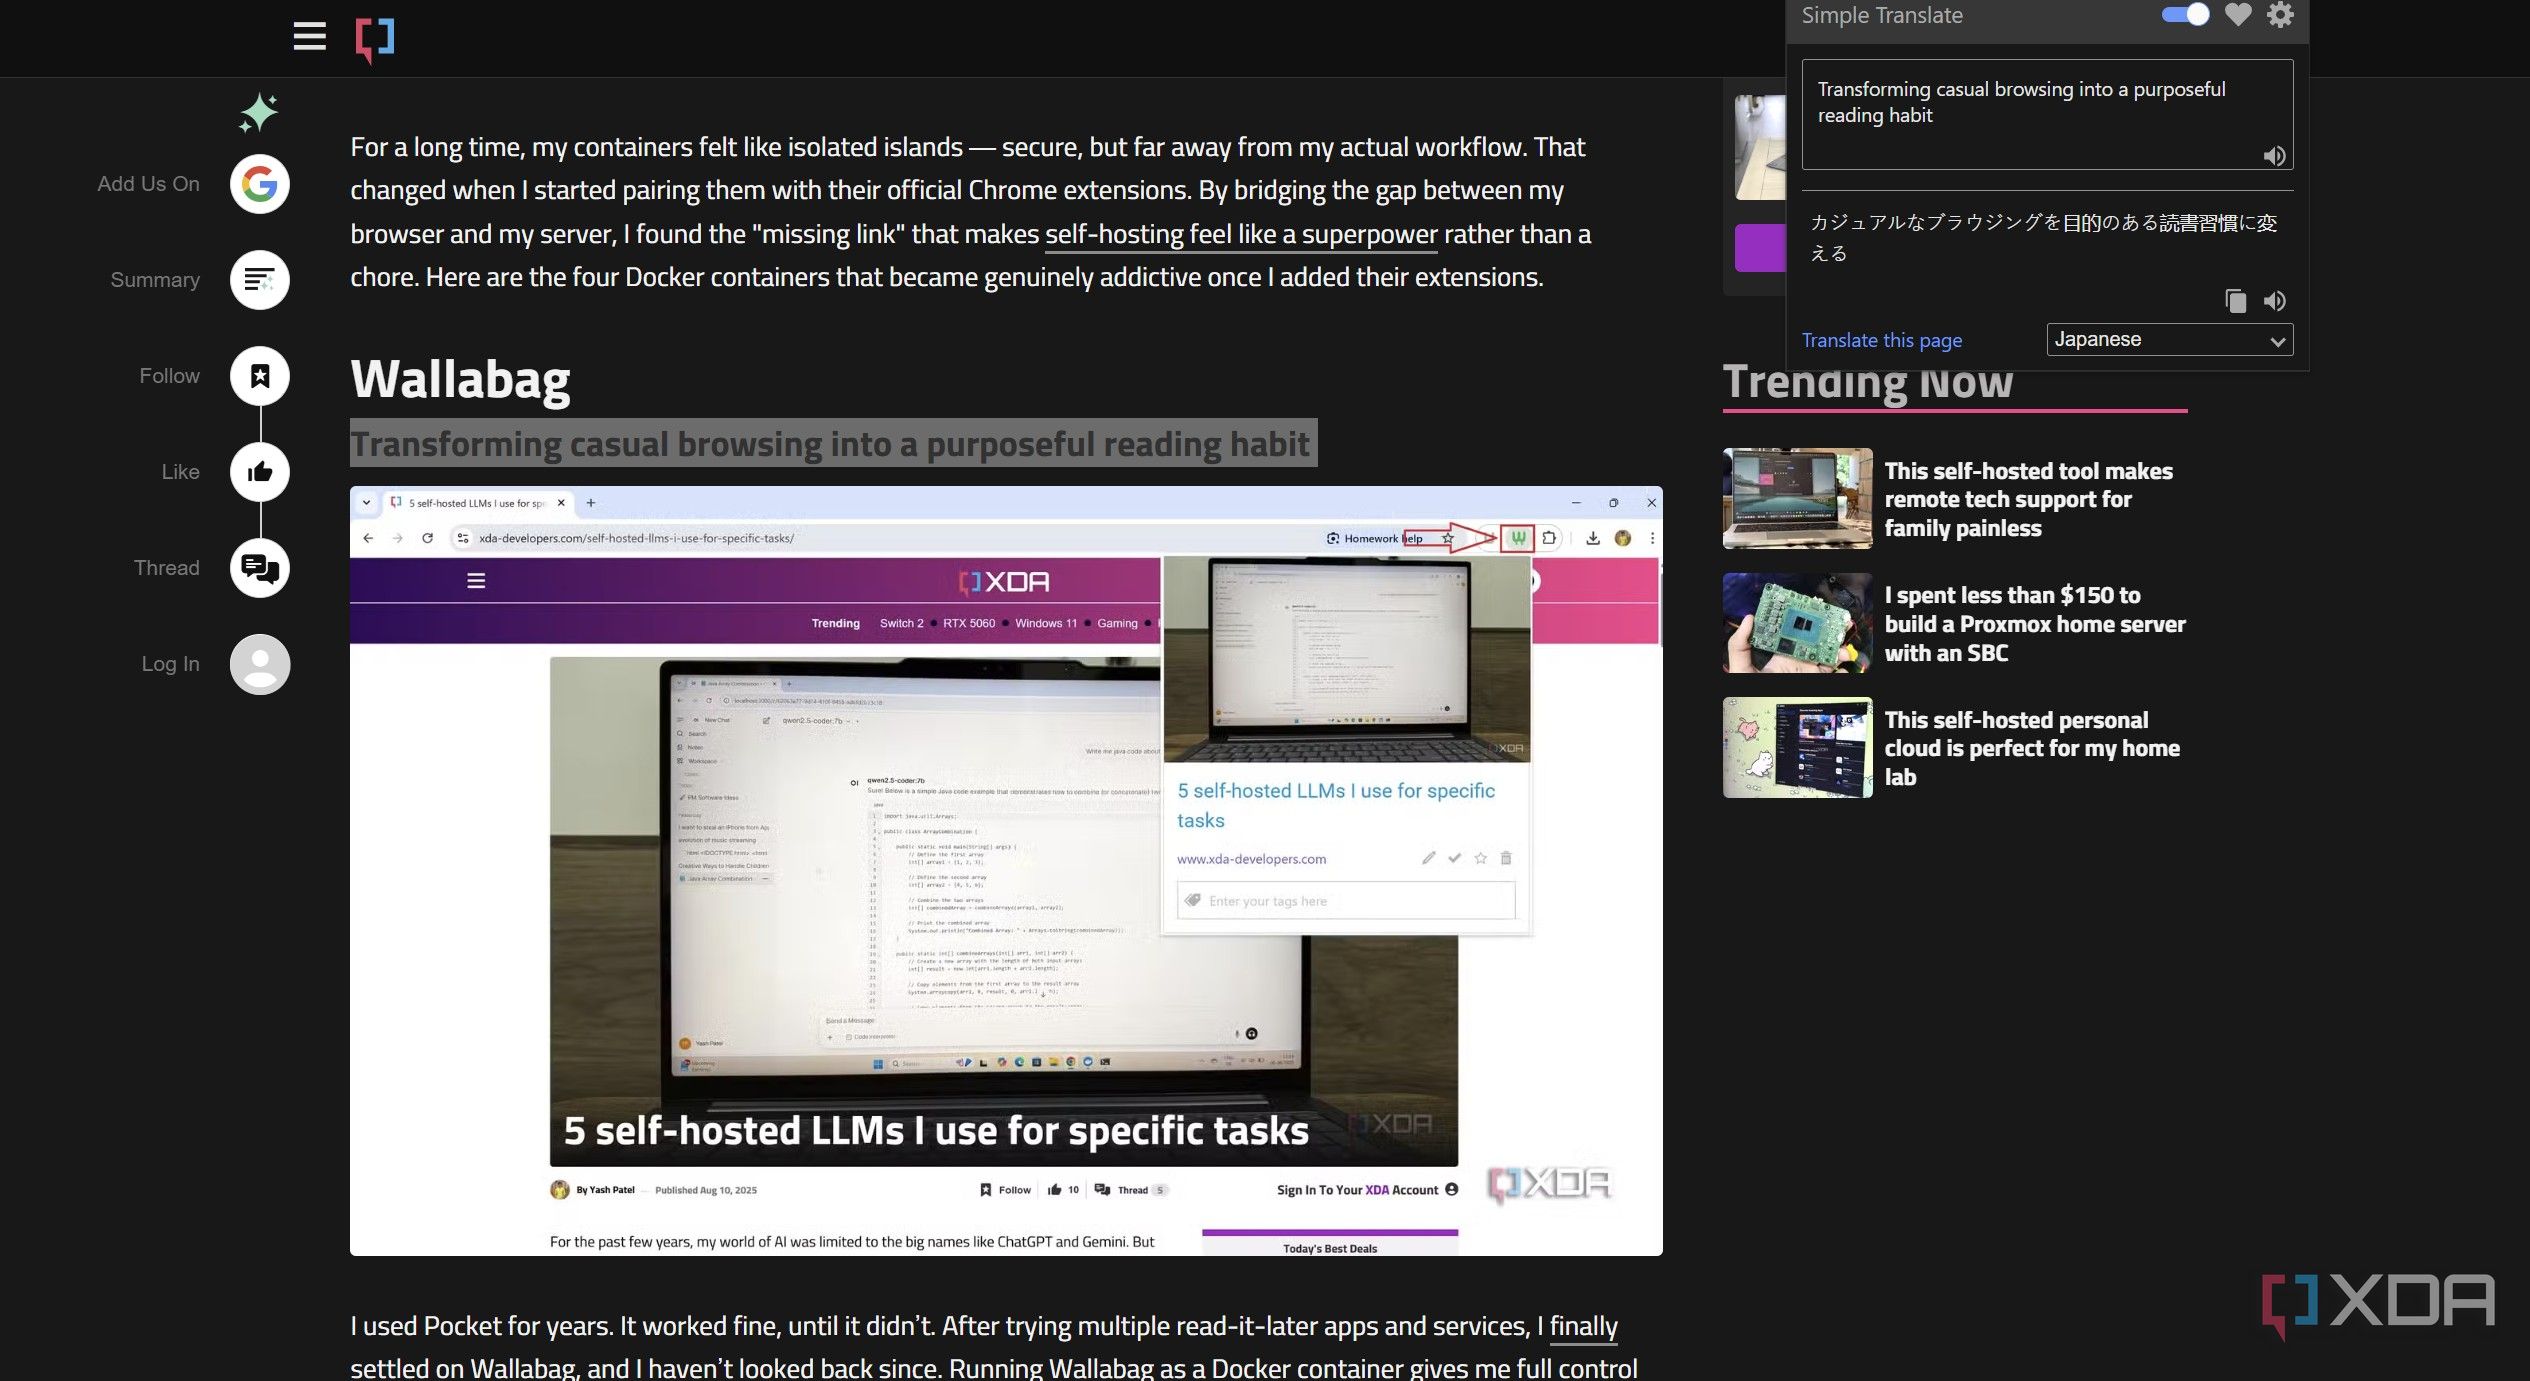Screen dimensions: 2530x1381
Task: Toggle Simple Translate on/off switch
Action: pyautogui.click(x=2184, y=15)
